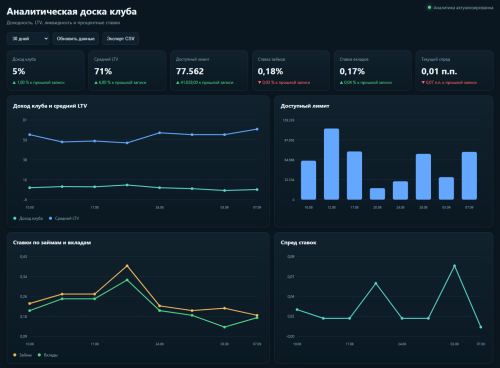Viewport: 500px width, 368px height.
Task: Select the Средний LTV metric card
Action: pos(127,70)
